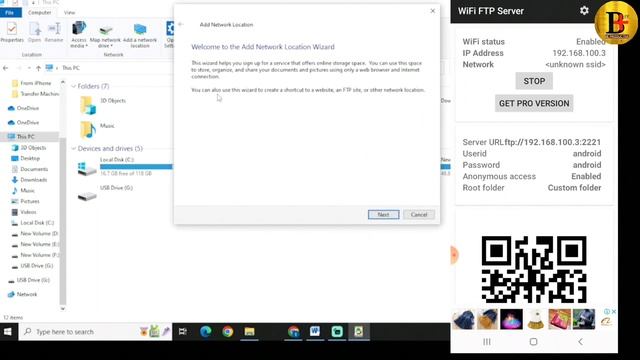
Task: Tap the Android recent apps button
Action: pyautogui.click(x=487, y=342)
